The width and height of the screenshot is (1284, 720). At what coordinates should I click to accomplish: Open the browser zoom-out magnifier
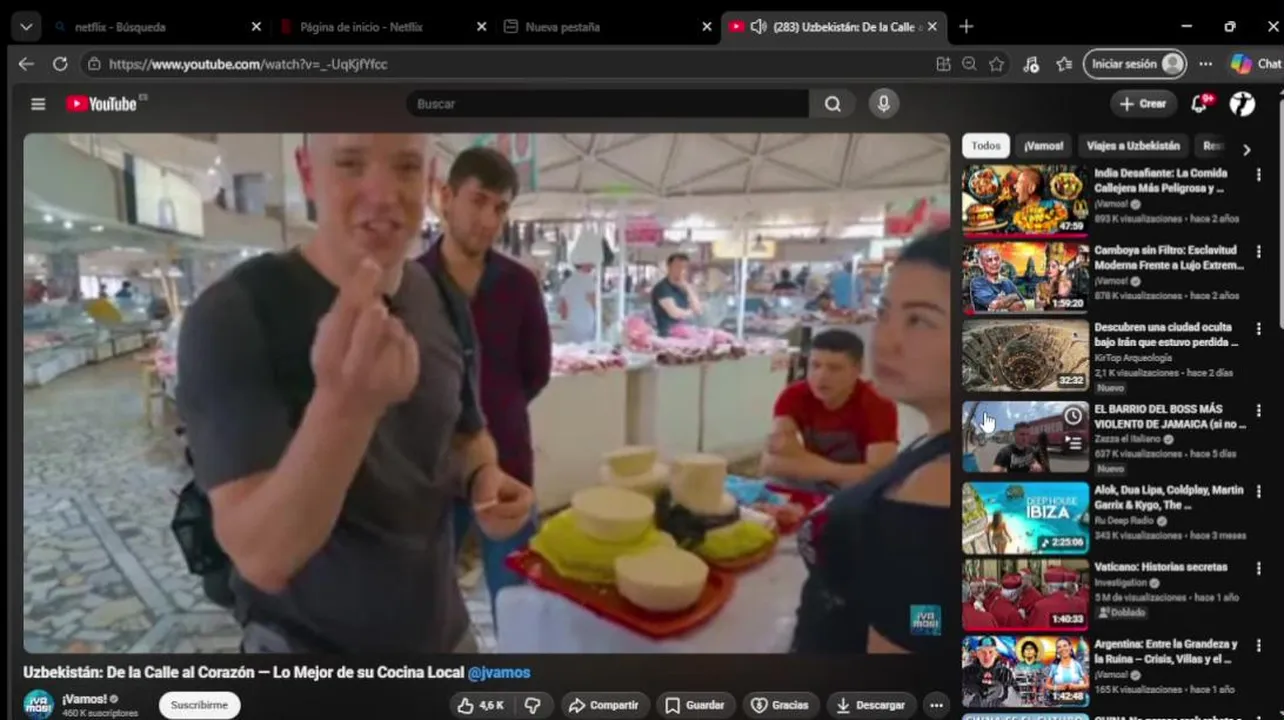coord(969,64)
